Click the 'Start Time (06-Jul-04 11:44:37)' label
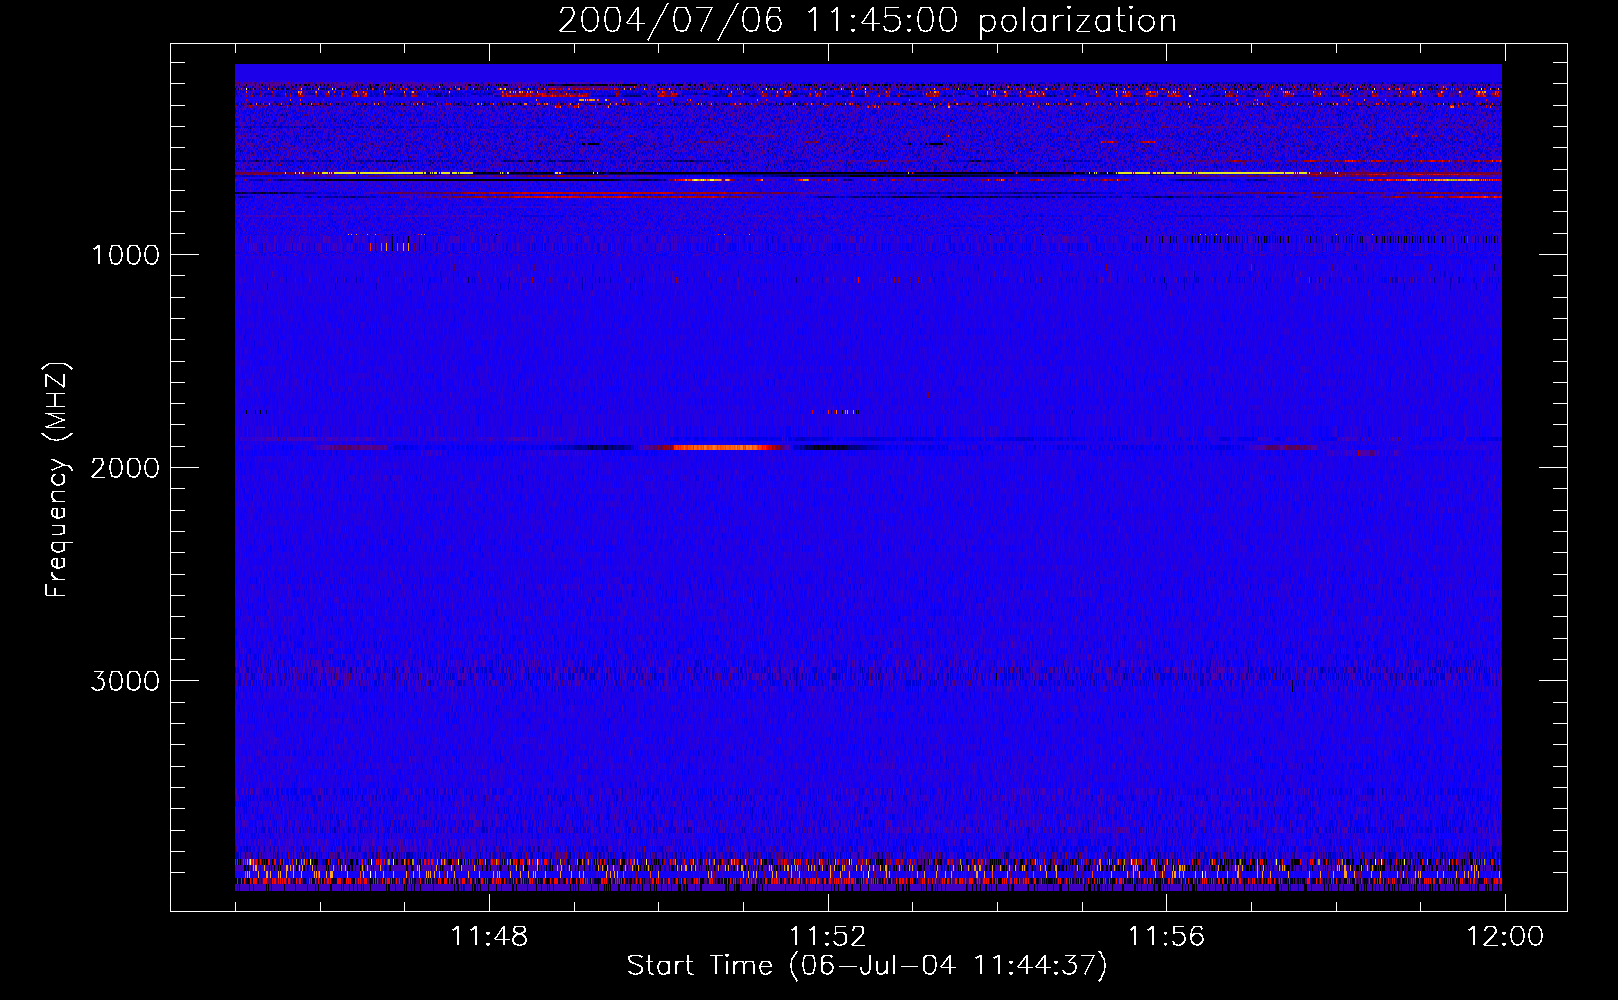This screenshot has height=1000, width=1618. (867, 966)
